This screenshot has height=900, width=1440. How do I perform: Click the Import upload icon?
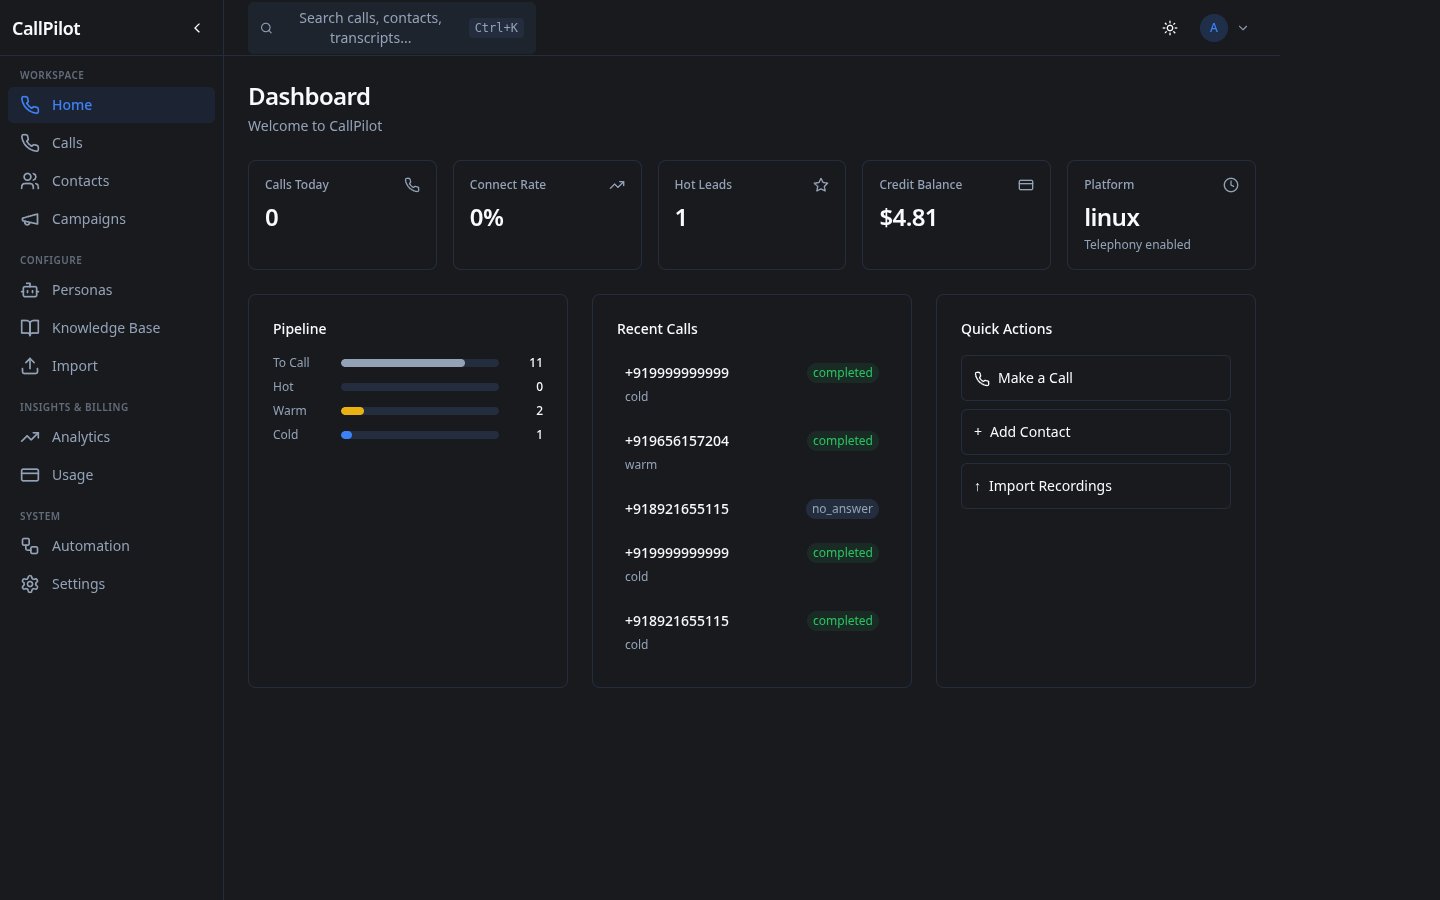[30, 366]
